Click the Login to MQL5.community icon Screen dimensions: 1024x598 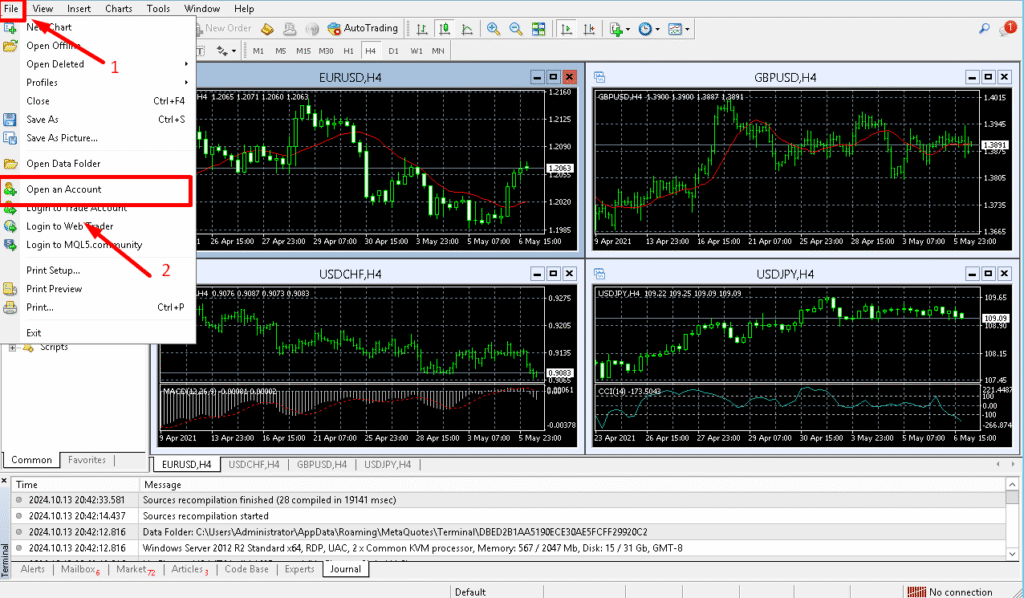point(10,245)
